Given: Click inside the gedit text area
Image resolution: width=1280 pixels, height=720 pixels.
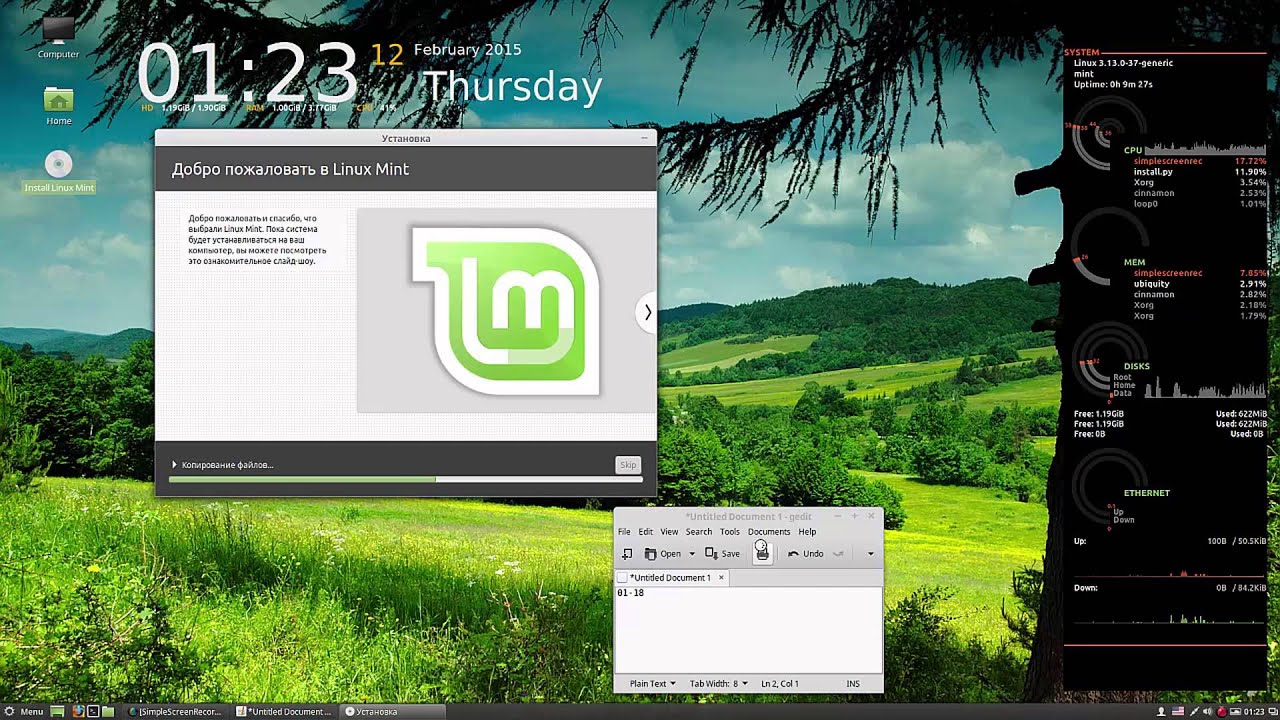Looking at the screenshot, I should click(748, 630).
